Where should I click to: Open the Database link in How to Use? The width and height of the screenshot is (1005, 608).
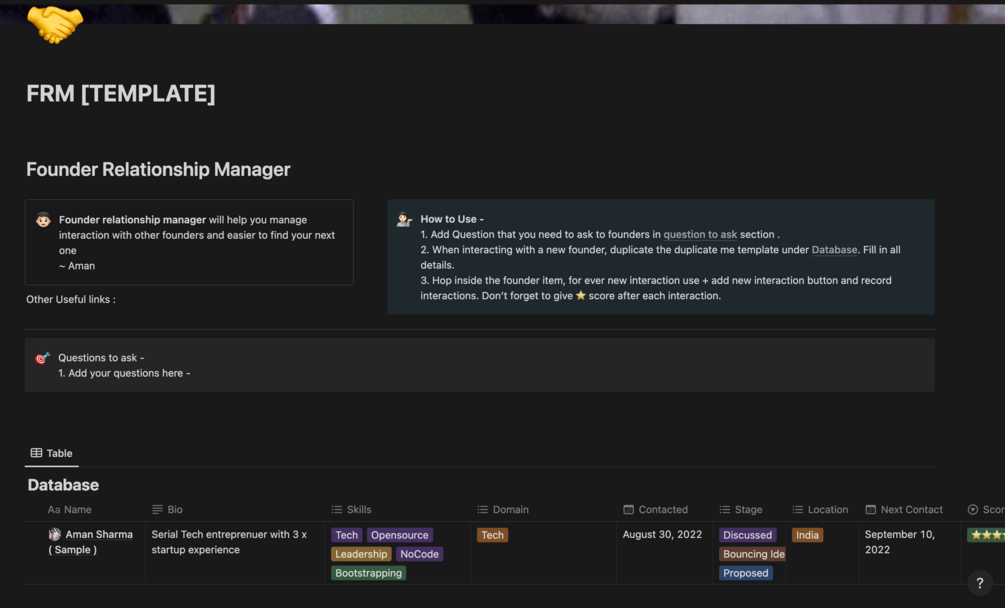tap(834, 250)
